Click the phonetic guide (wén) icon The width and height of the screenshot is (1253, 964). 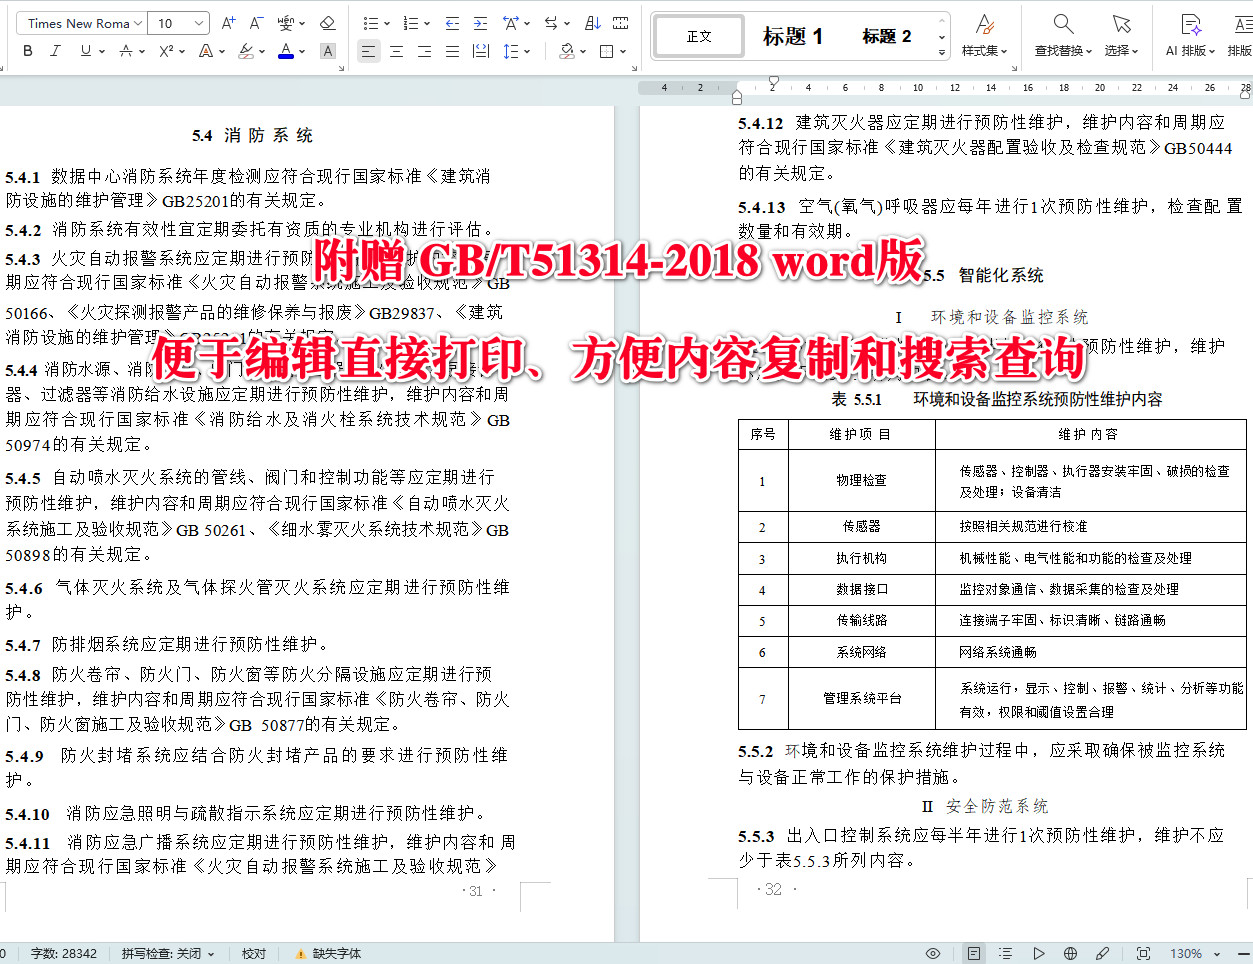[286, 23]
